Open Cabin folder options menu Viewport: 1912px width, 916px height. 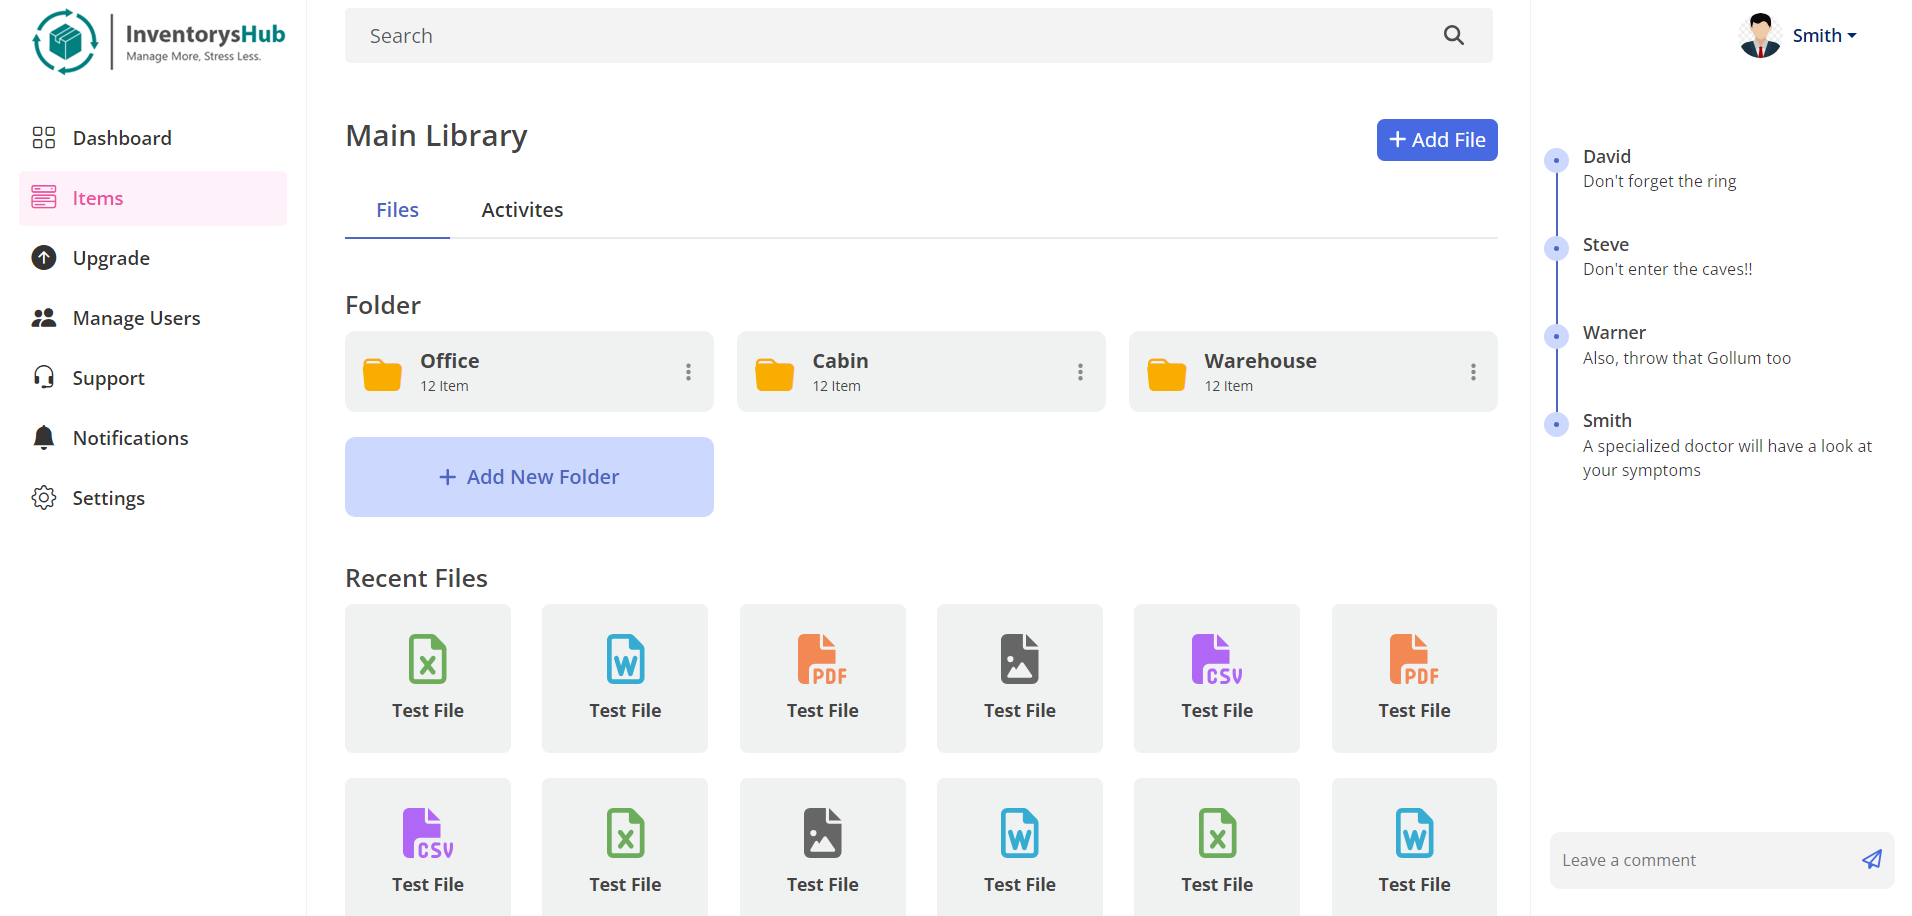coord(1080,372)
